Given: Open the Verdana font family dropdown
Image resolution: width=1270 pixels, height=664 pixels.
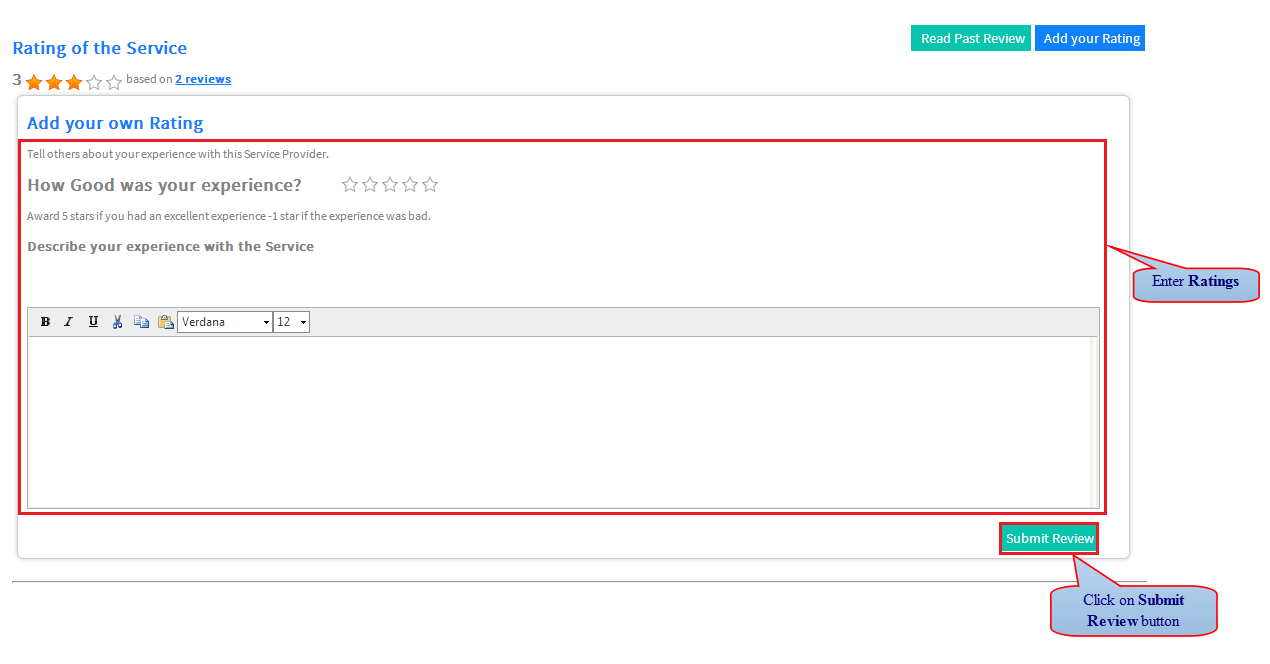Looking at the screenshot, I should pyautogui.click(x=225, y=322).
